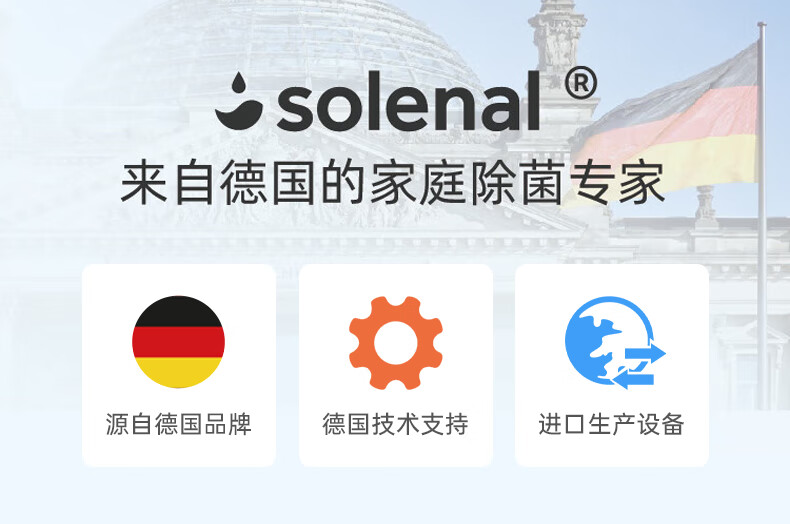Select the 进口生产设备 text label

(611, 424)
